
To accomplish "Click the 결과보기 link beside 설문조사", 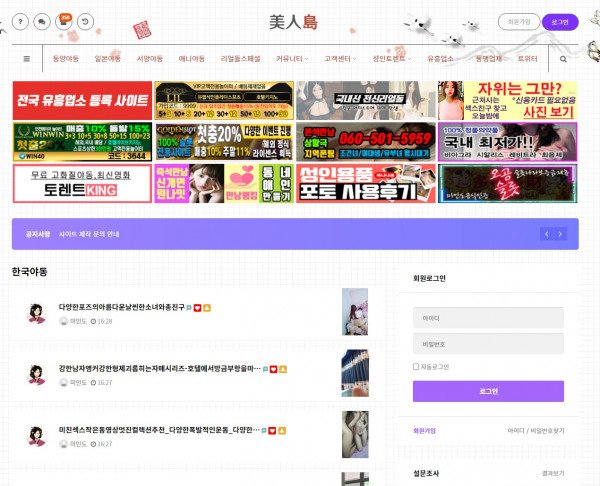I will point(552,473).
